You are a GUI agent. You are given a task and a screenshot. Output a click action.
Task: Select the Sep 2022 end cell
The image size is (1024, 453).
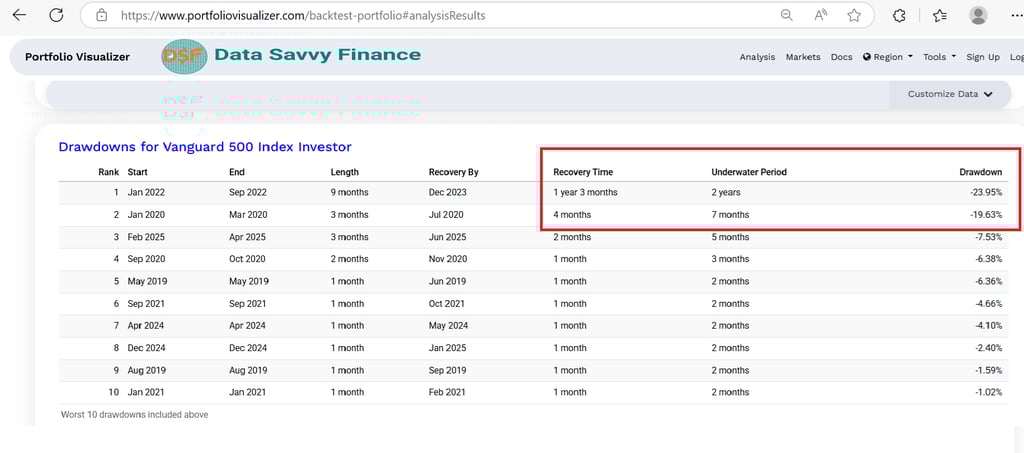tap(248, 193)
